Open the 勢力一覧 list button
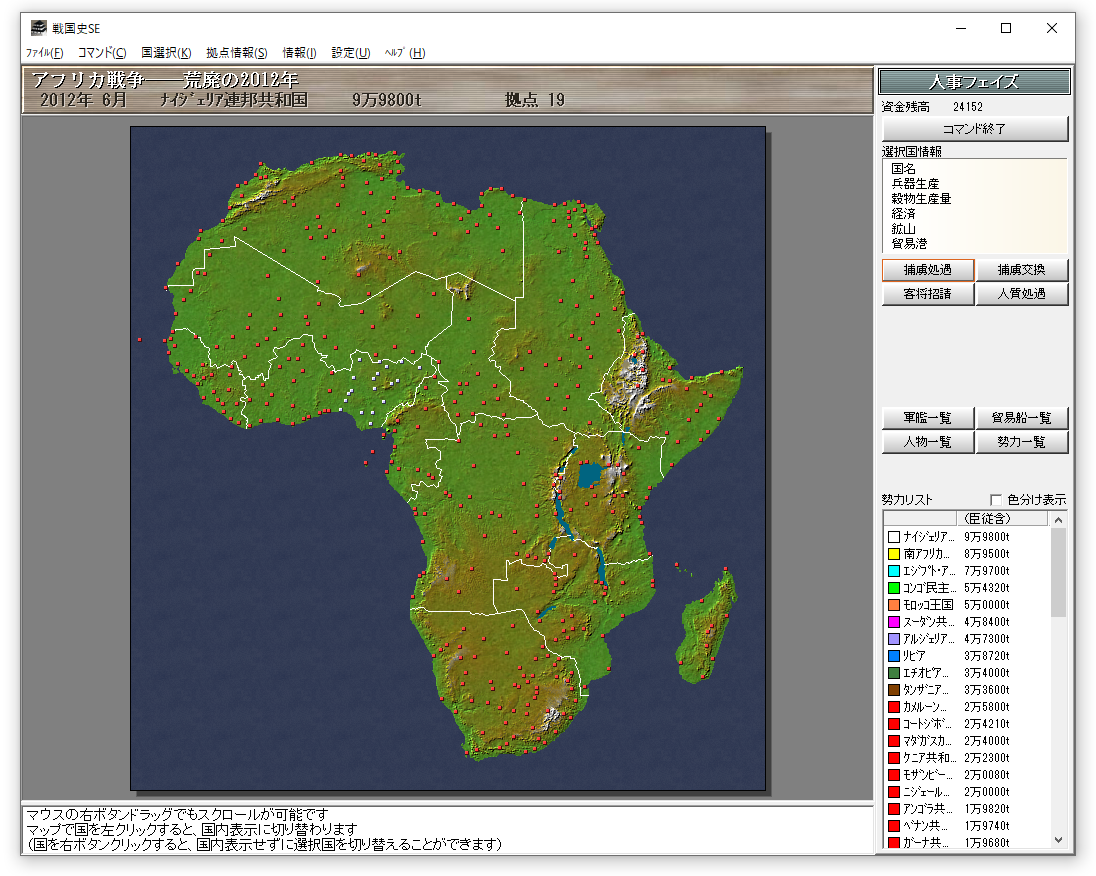 (x=1022, y=442)
